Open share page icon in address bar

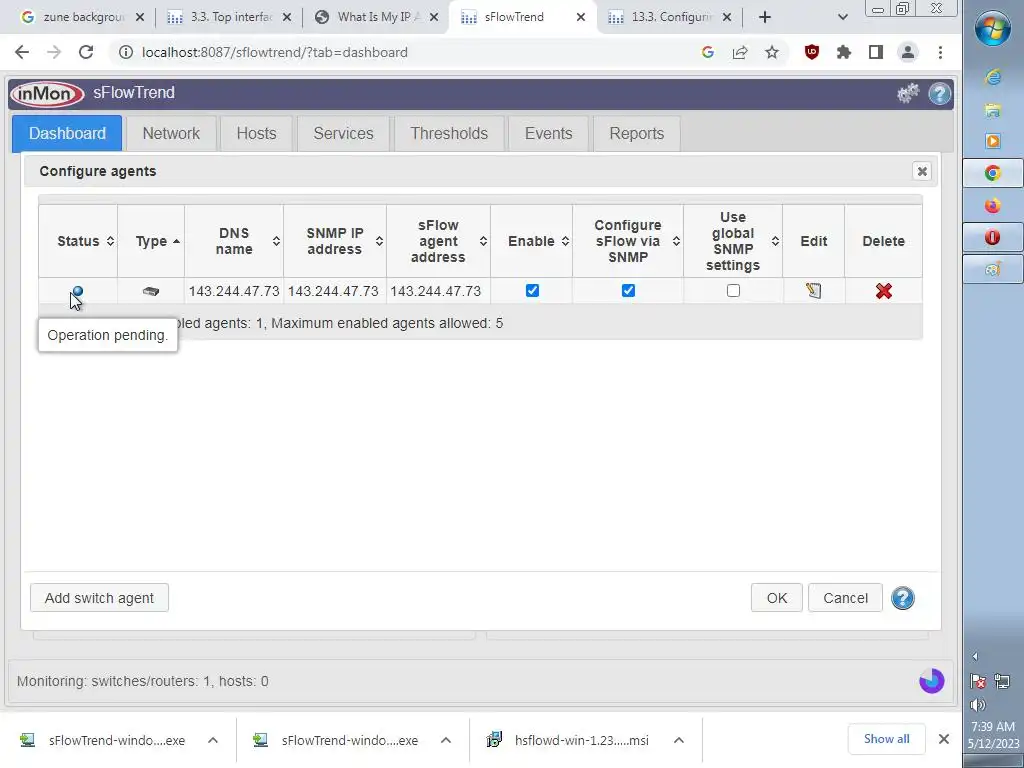739,52
